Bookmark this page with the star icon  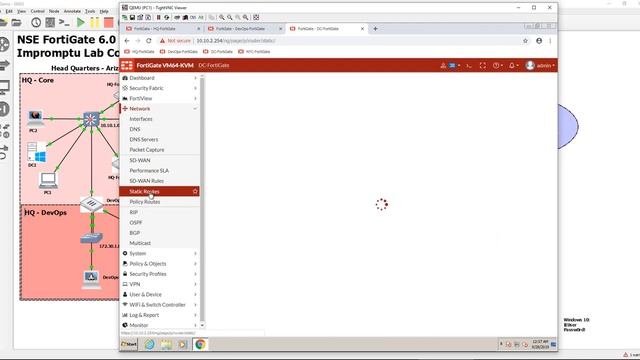(525, 41)
